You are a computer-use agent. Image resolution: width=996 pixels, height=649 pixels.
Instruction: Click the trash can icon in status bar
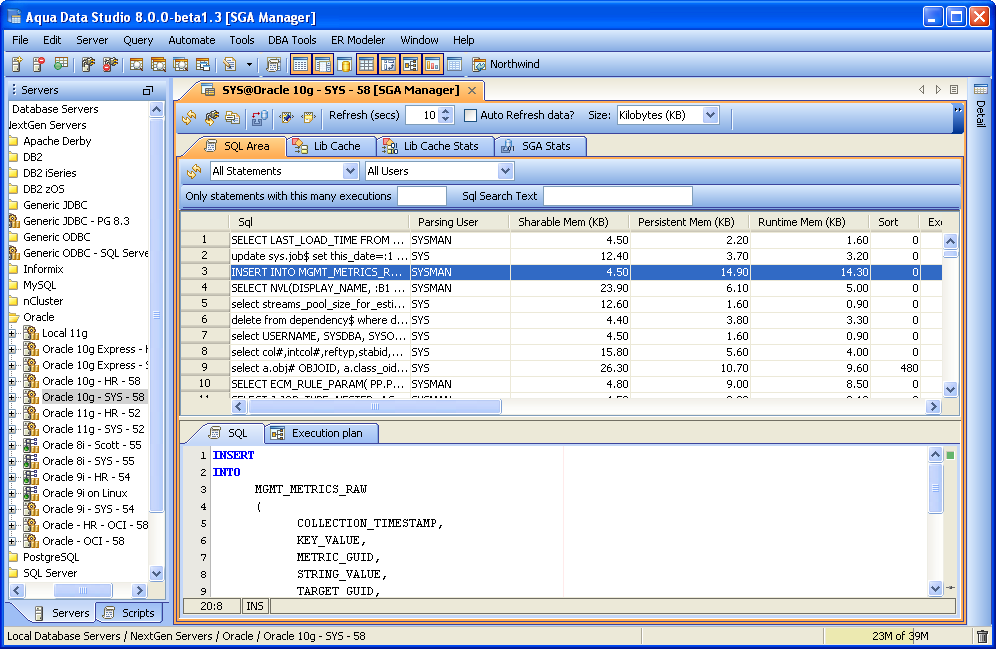pyautogui.click(x=981, y=636)
